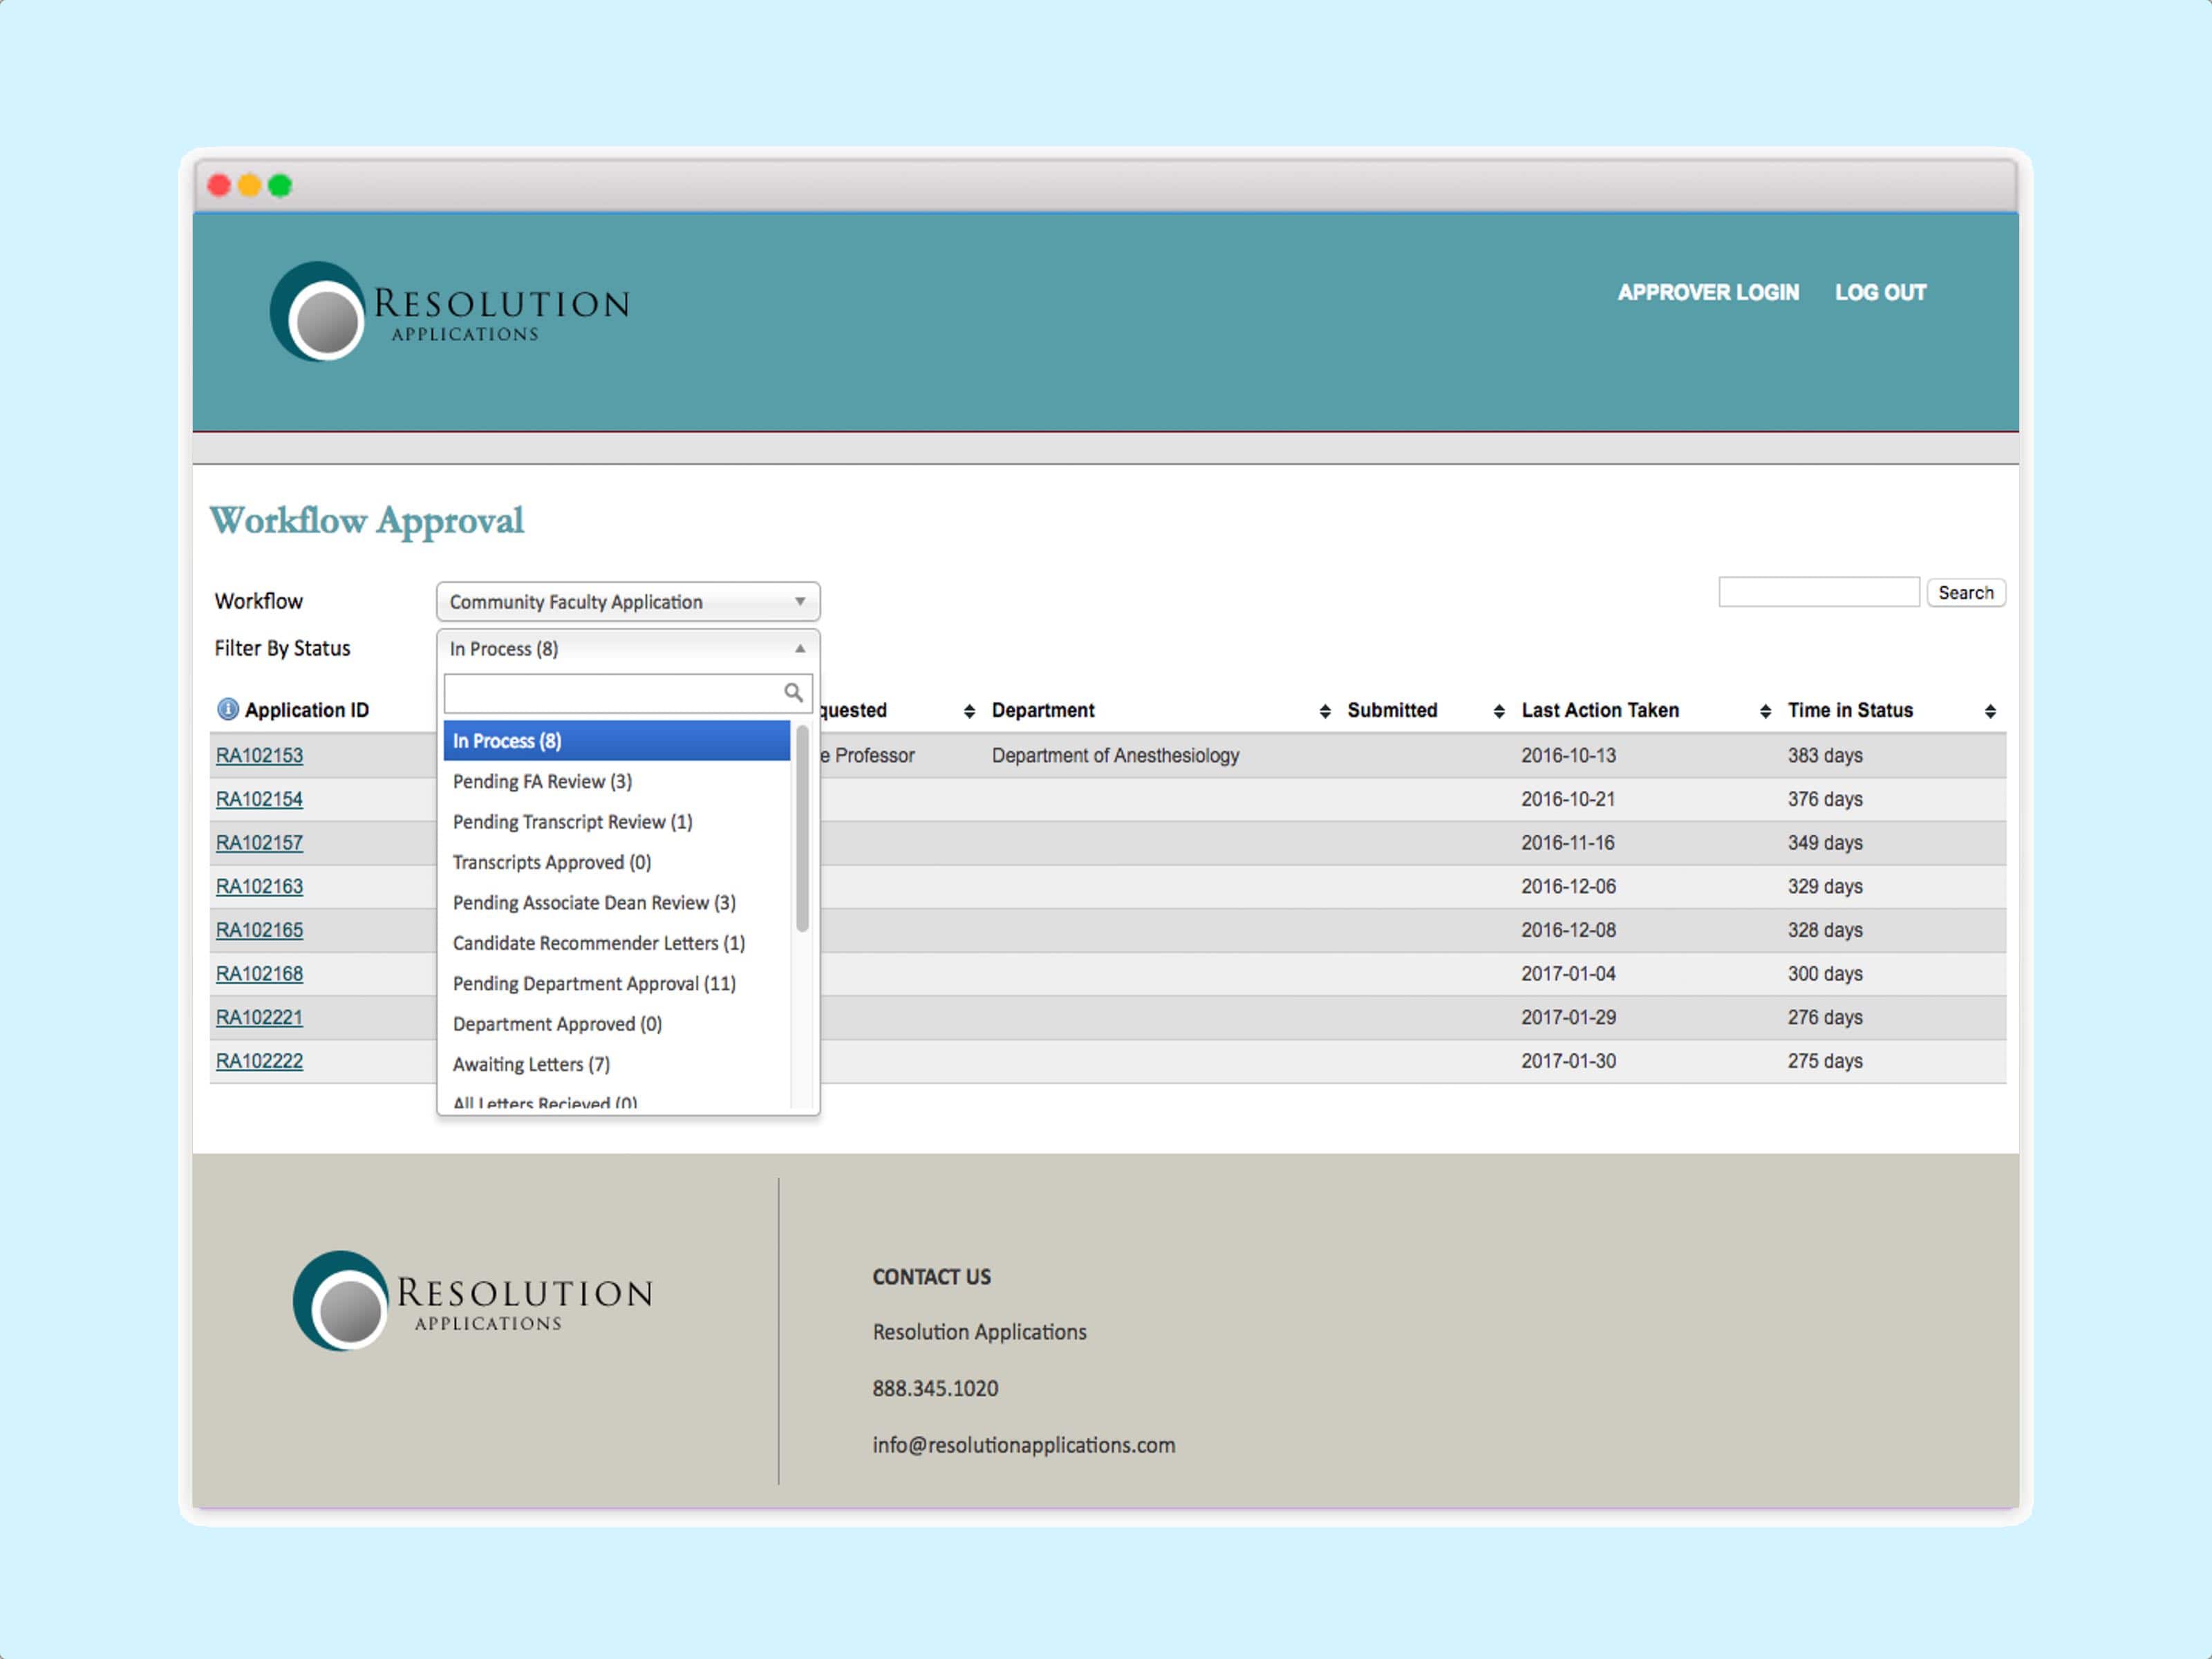2212x1659 pixels.
Task: Choose Pending Department Approval (11) status
Action: pos(594,983)
